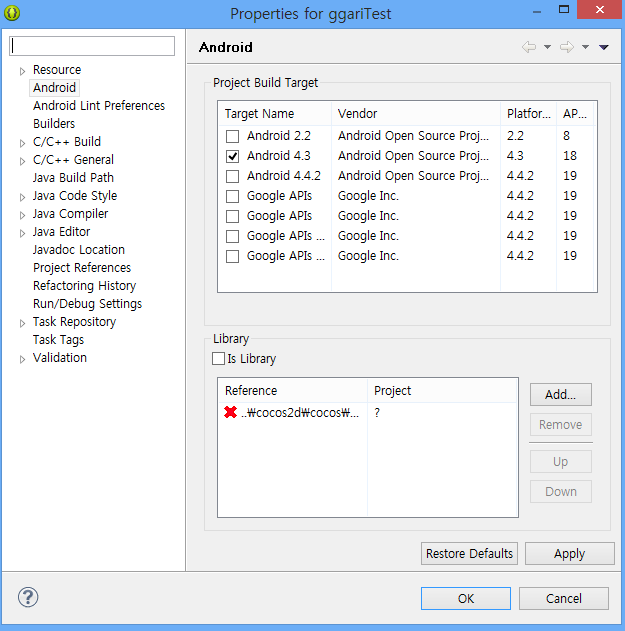Screen dimensions: 625x631
Task: Click the API value 8 cell
Action: (x=566, y=136)
